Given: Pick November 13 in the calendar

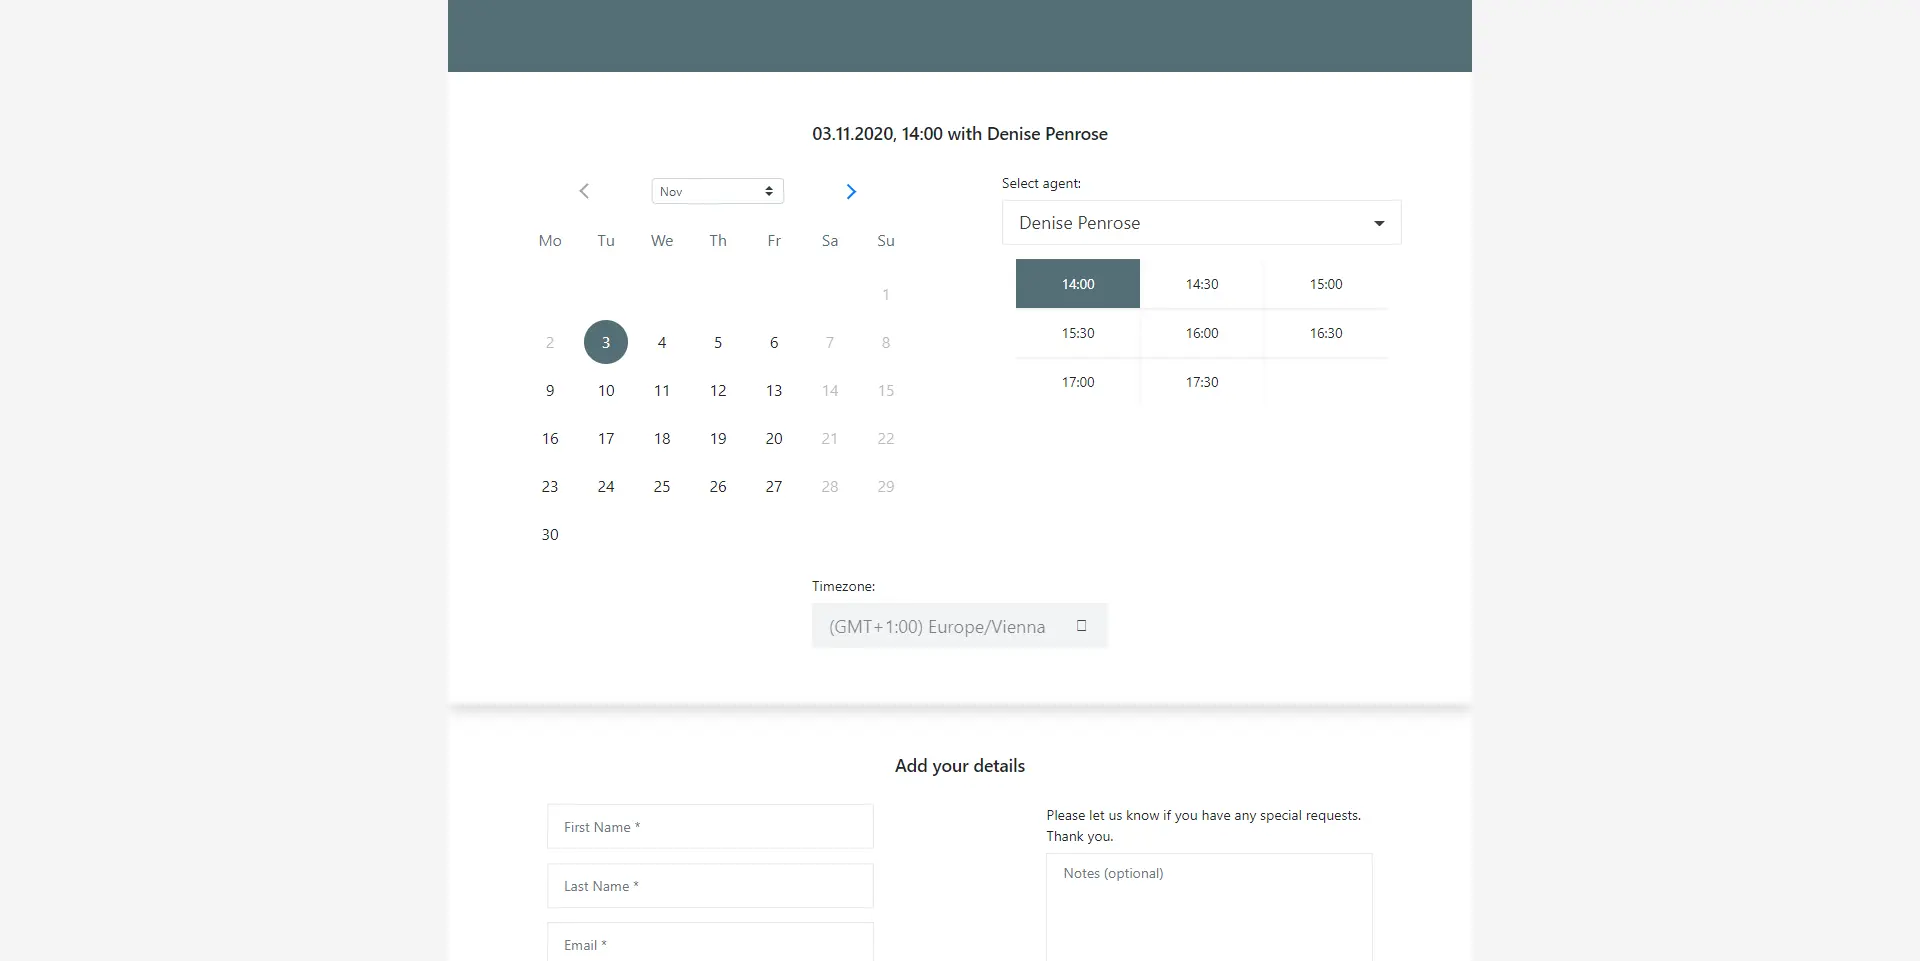Looking at the screenshot, I should tap(774, 390).
